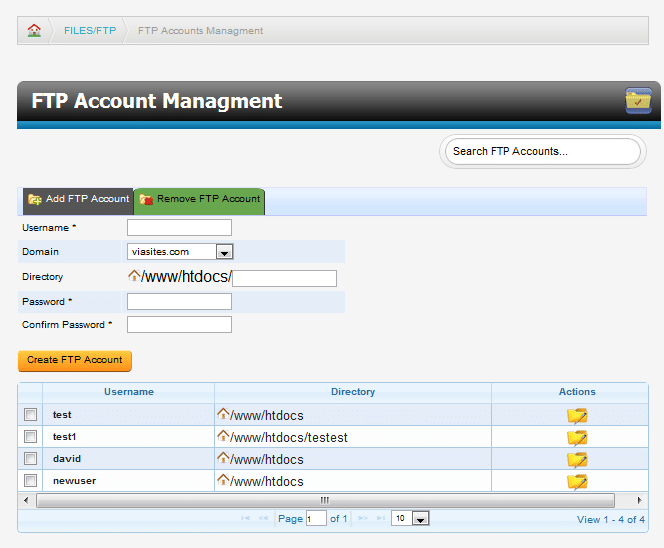The width and height of the screenshot is (664, 548).
Task: Select the david account checkbox
Action: [x=31, y=459]
